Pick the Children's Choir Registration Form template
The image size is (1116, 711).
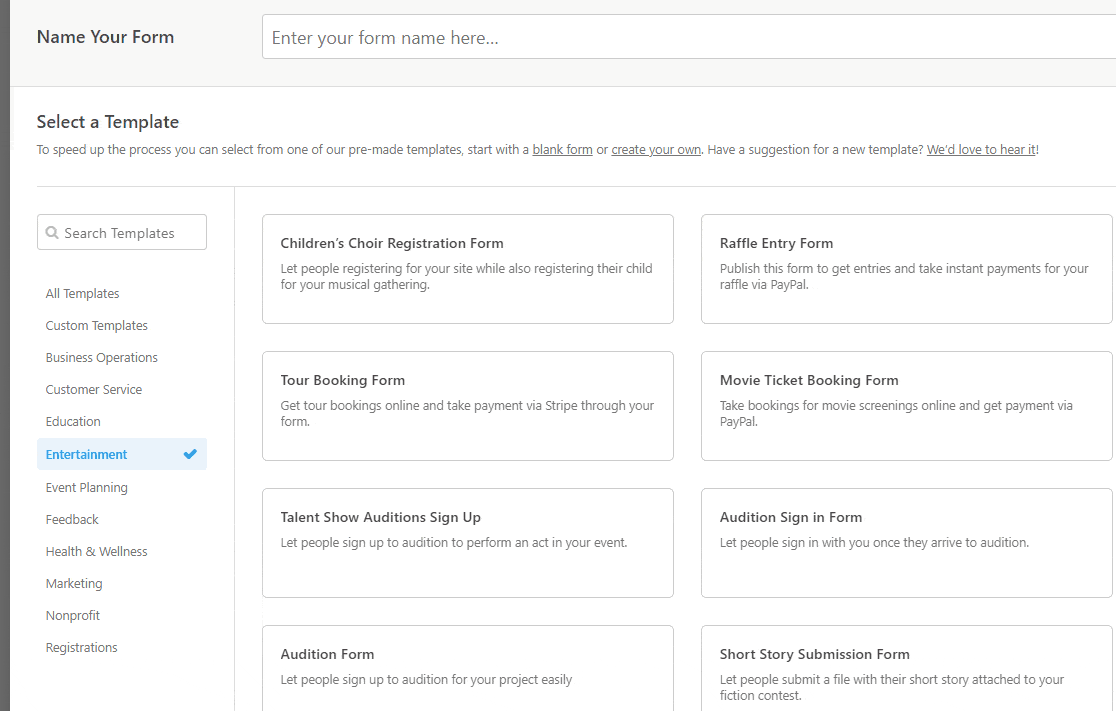(x=468, y=269)
